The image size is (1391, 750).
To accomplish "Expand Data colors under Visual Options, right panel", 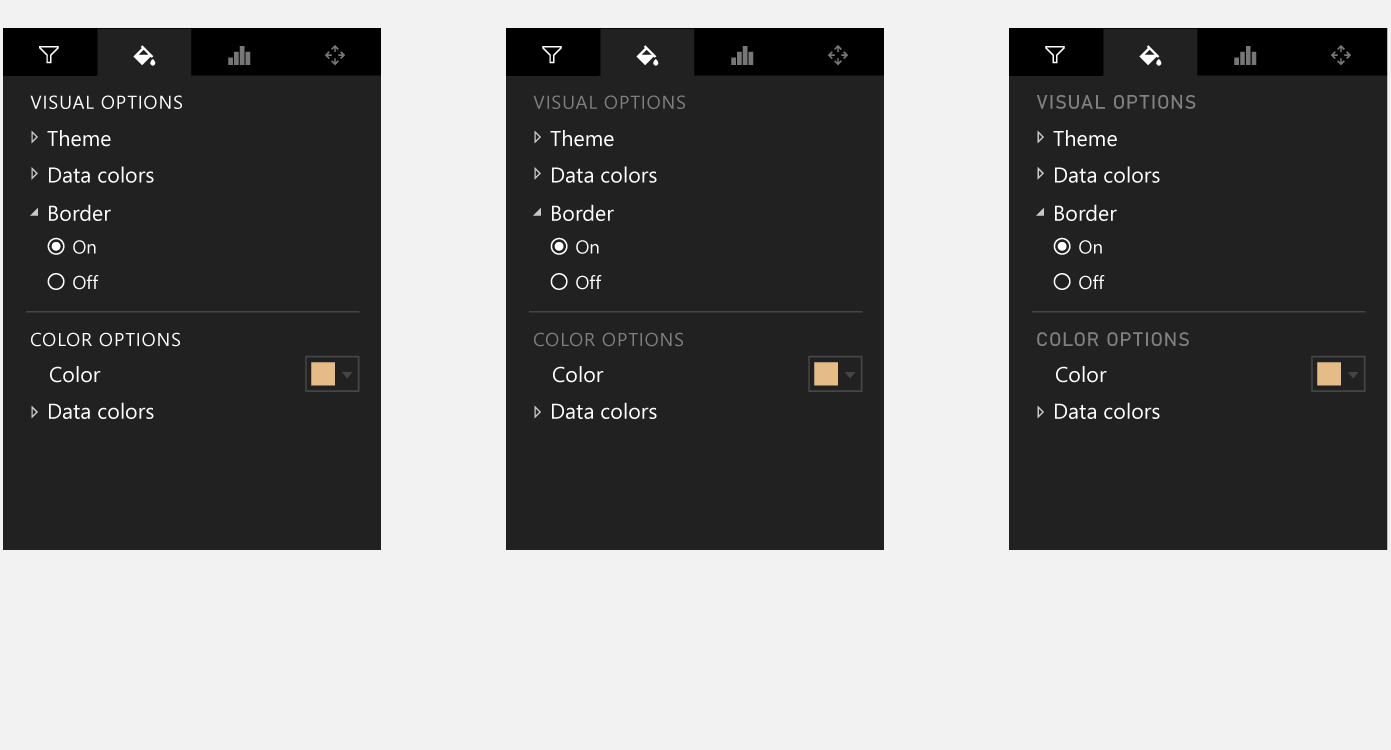I will click(x=1040, y=175).
